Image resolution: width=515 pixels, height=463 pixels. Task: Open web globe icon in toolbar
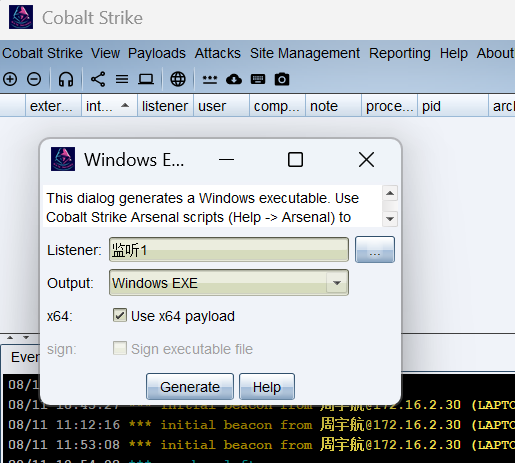(x=178, y=79)
